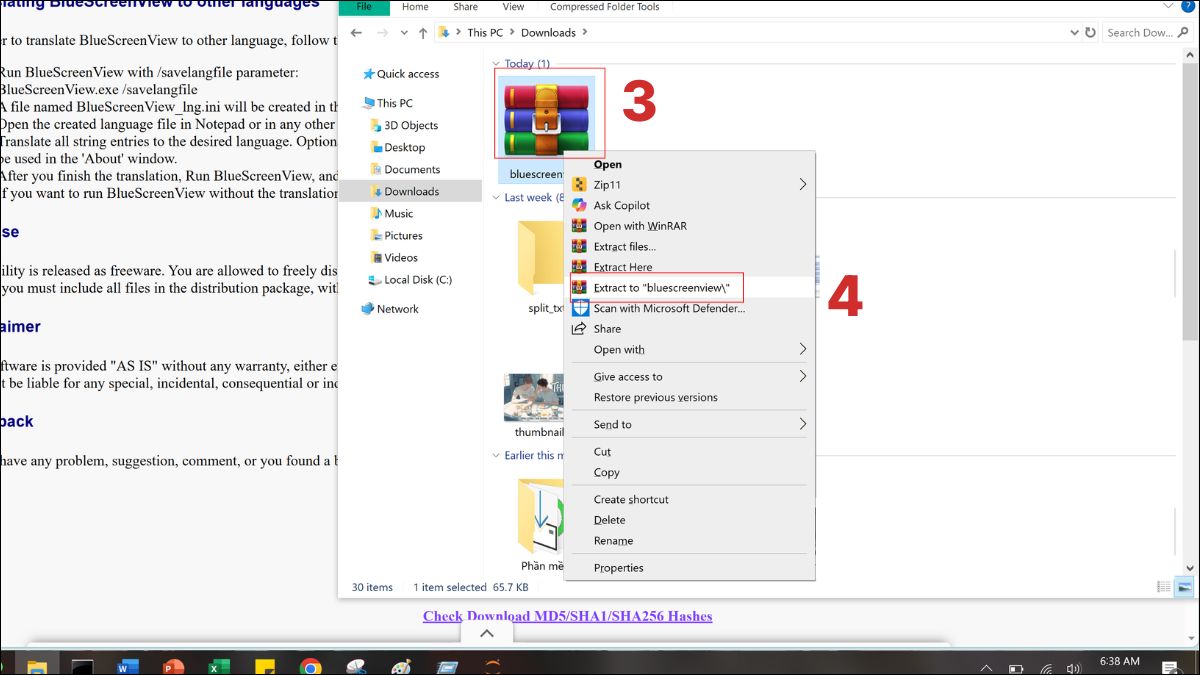This screenshot has width=1200, height=675.
Task: Click the Wi-Fi network tray icon
Action: point(1046,668)
